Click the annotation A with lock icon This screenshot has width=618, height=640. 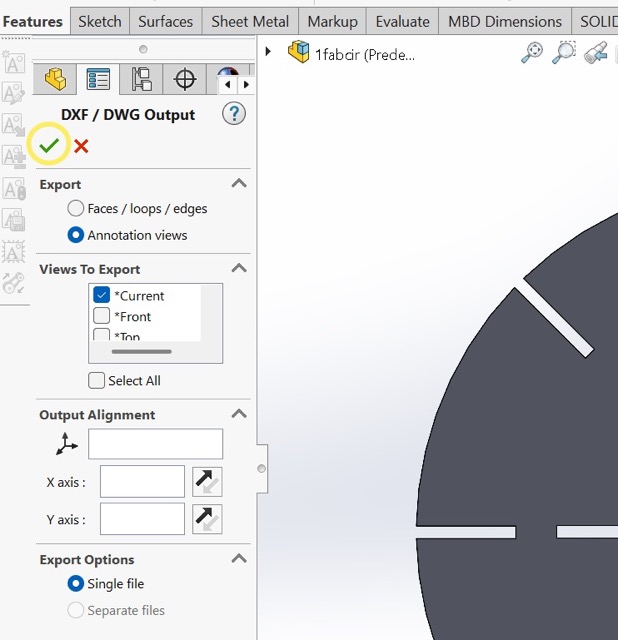[x=13, y=188]
